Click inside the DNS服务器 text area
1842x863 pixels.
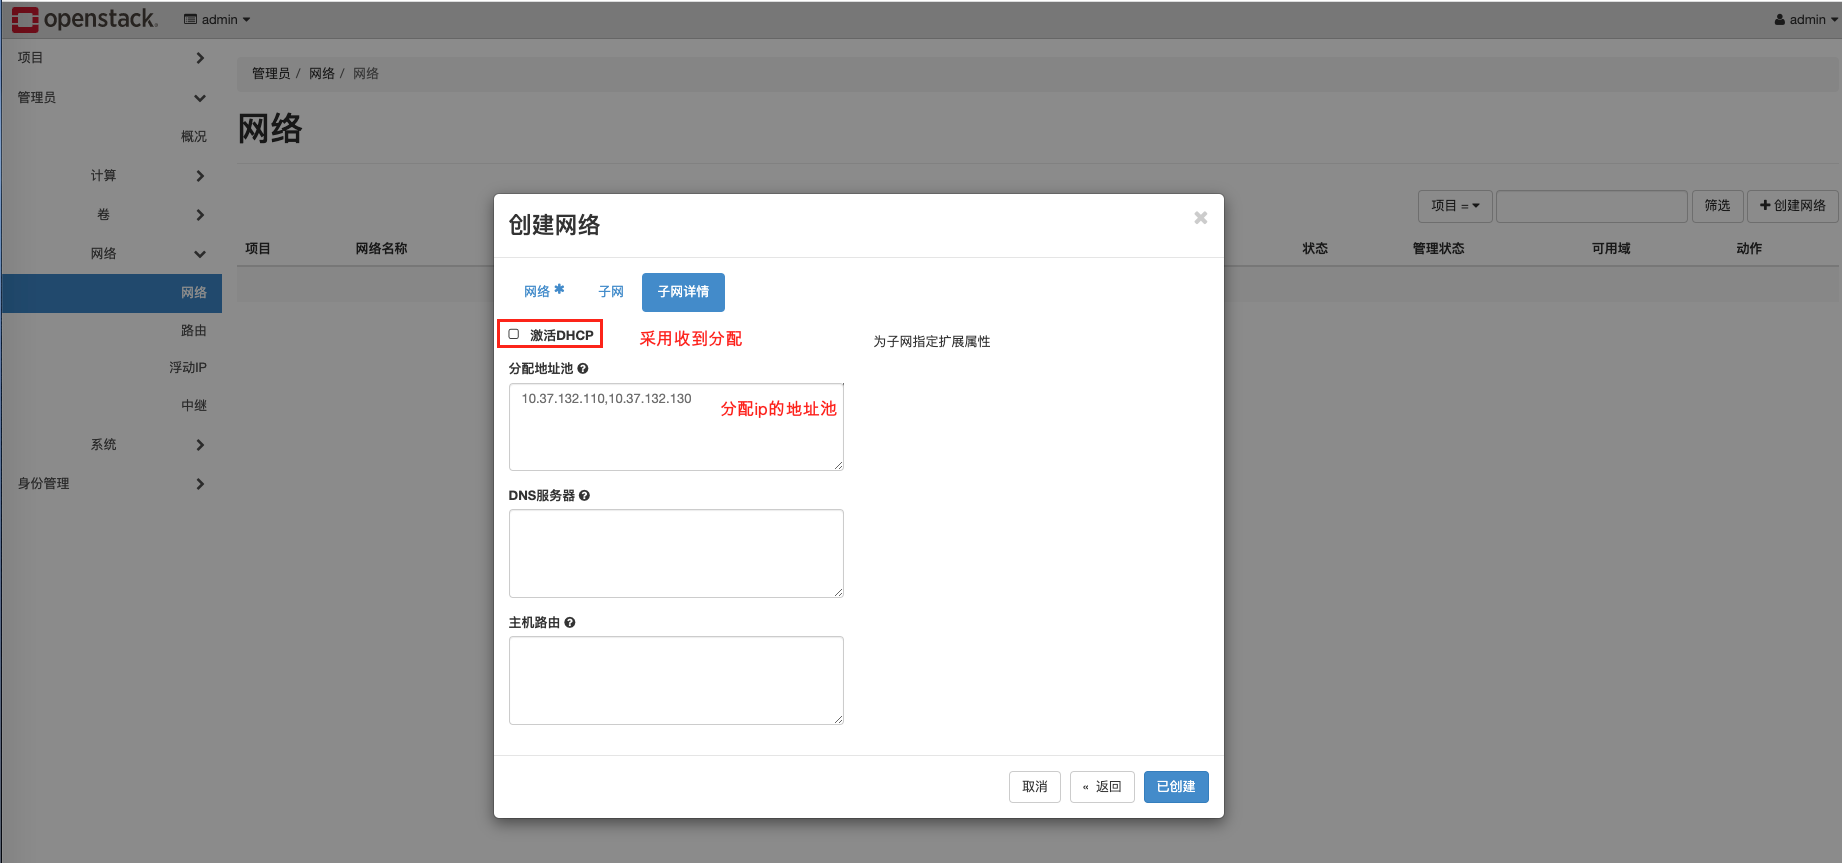click(x=676, y=553)
